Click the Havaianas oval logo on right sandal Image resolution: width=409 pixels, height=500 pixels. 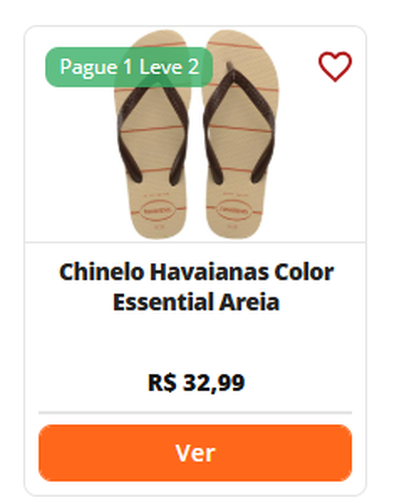234,211
